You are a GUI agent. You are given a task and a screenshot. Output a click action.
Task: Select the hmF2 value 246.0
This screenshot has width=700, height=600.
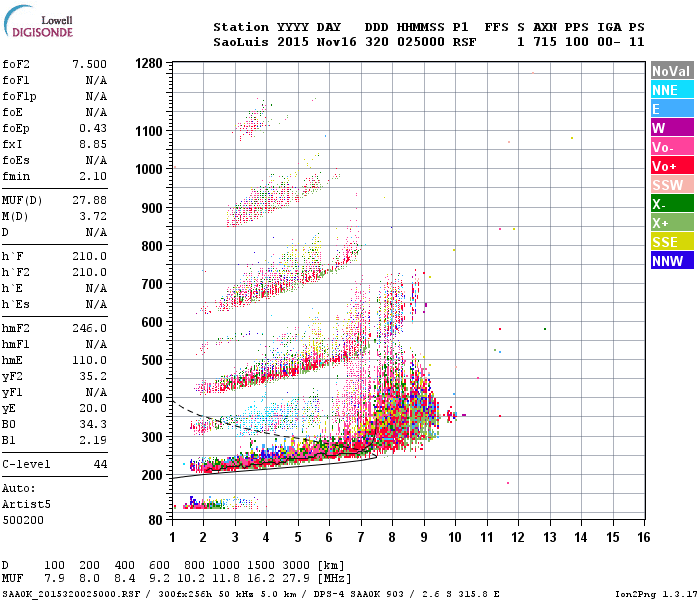pyautogui.click(x=90, y=329)
